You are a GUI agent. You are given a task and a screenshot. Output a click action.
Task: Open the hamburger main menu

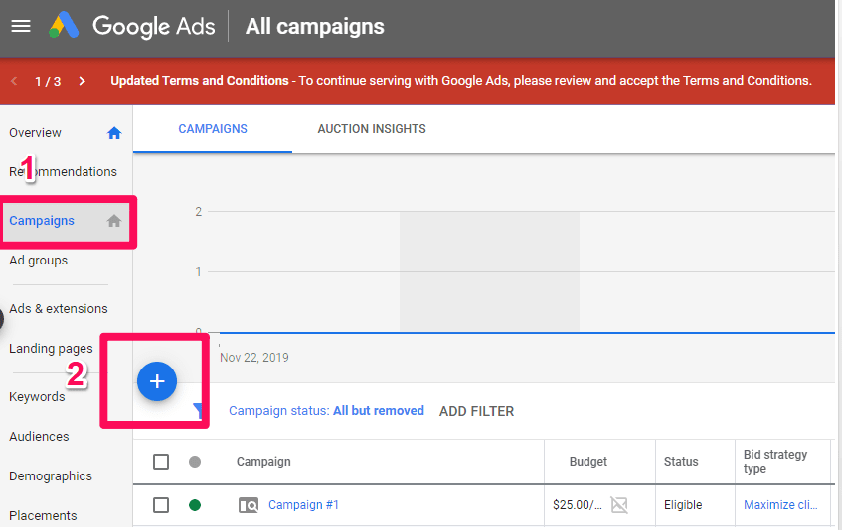pyautogui.click(x=21, y=26)
